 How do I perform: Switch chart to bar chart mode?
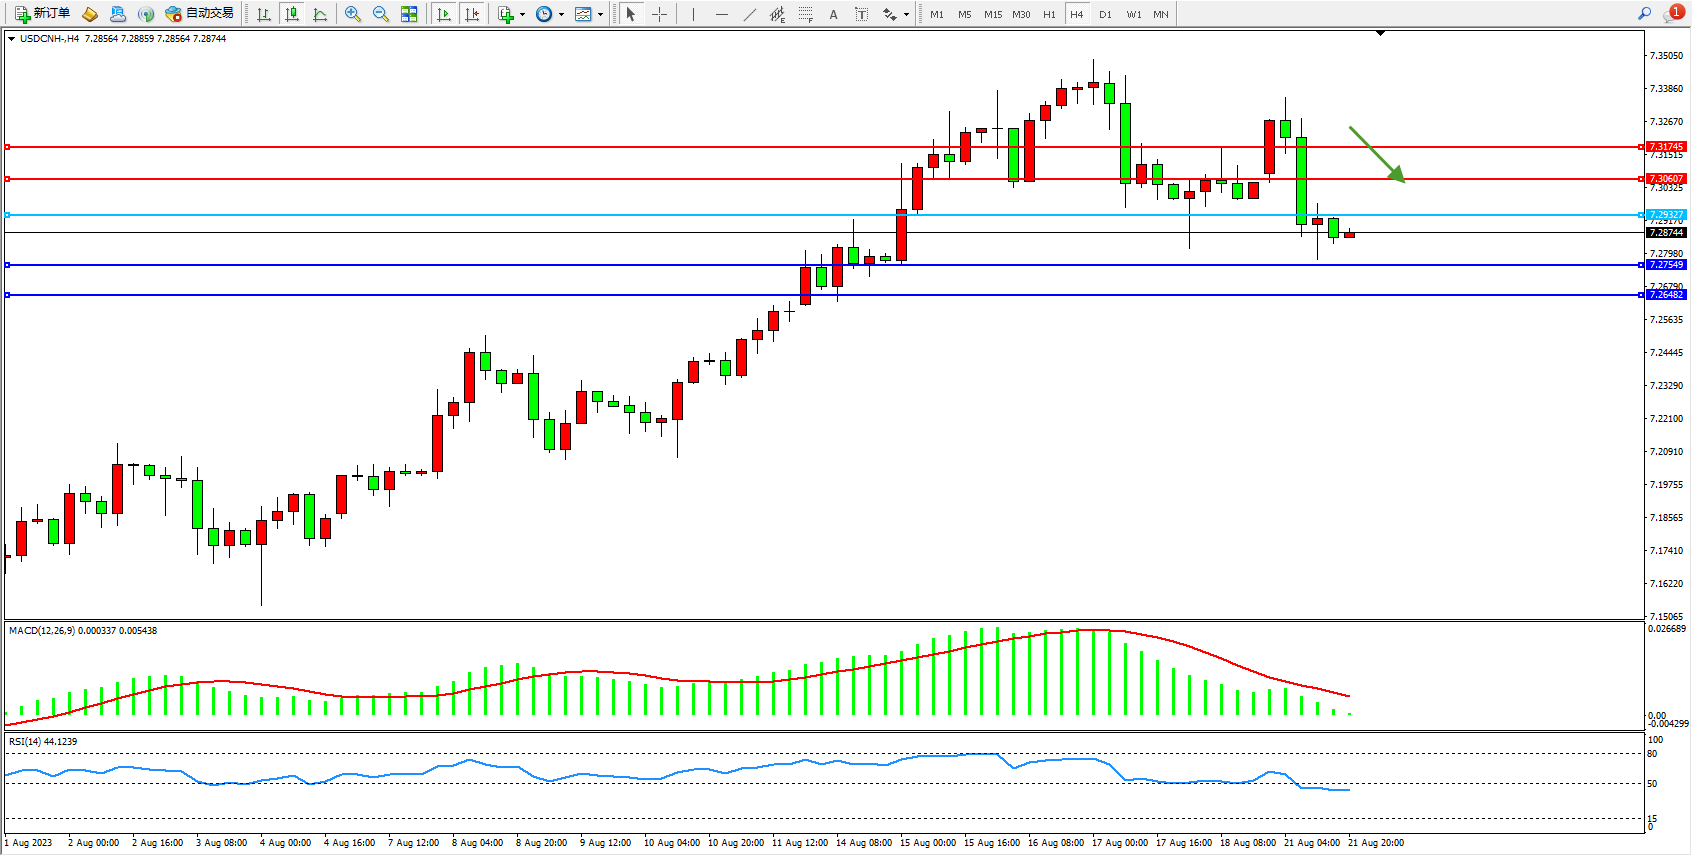(264, 14)
